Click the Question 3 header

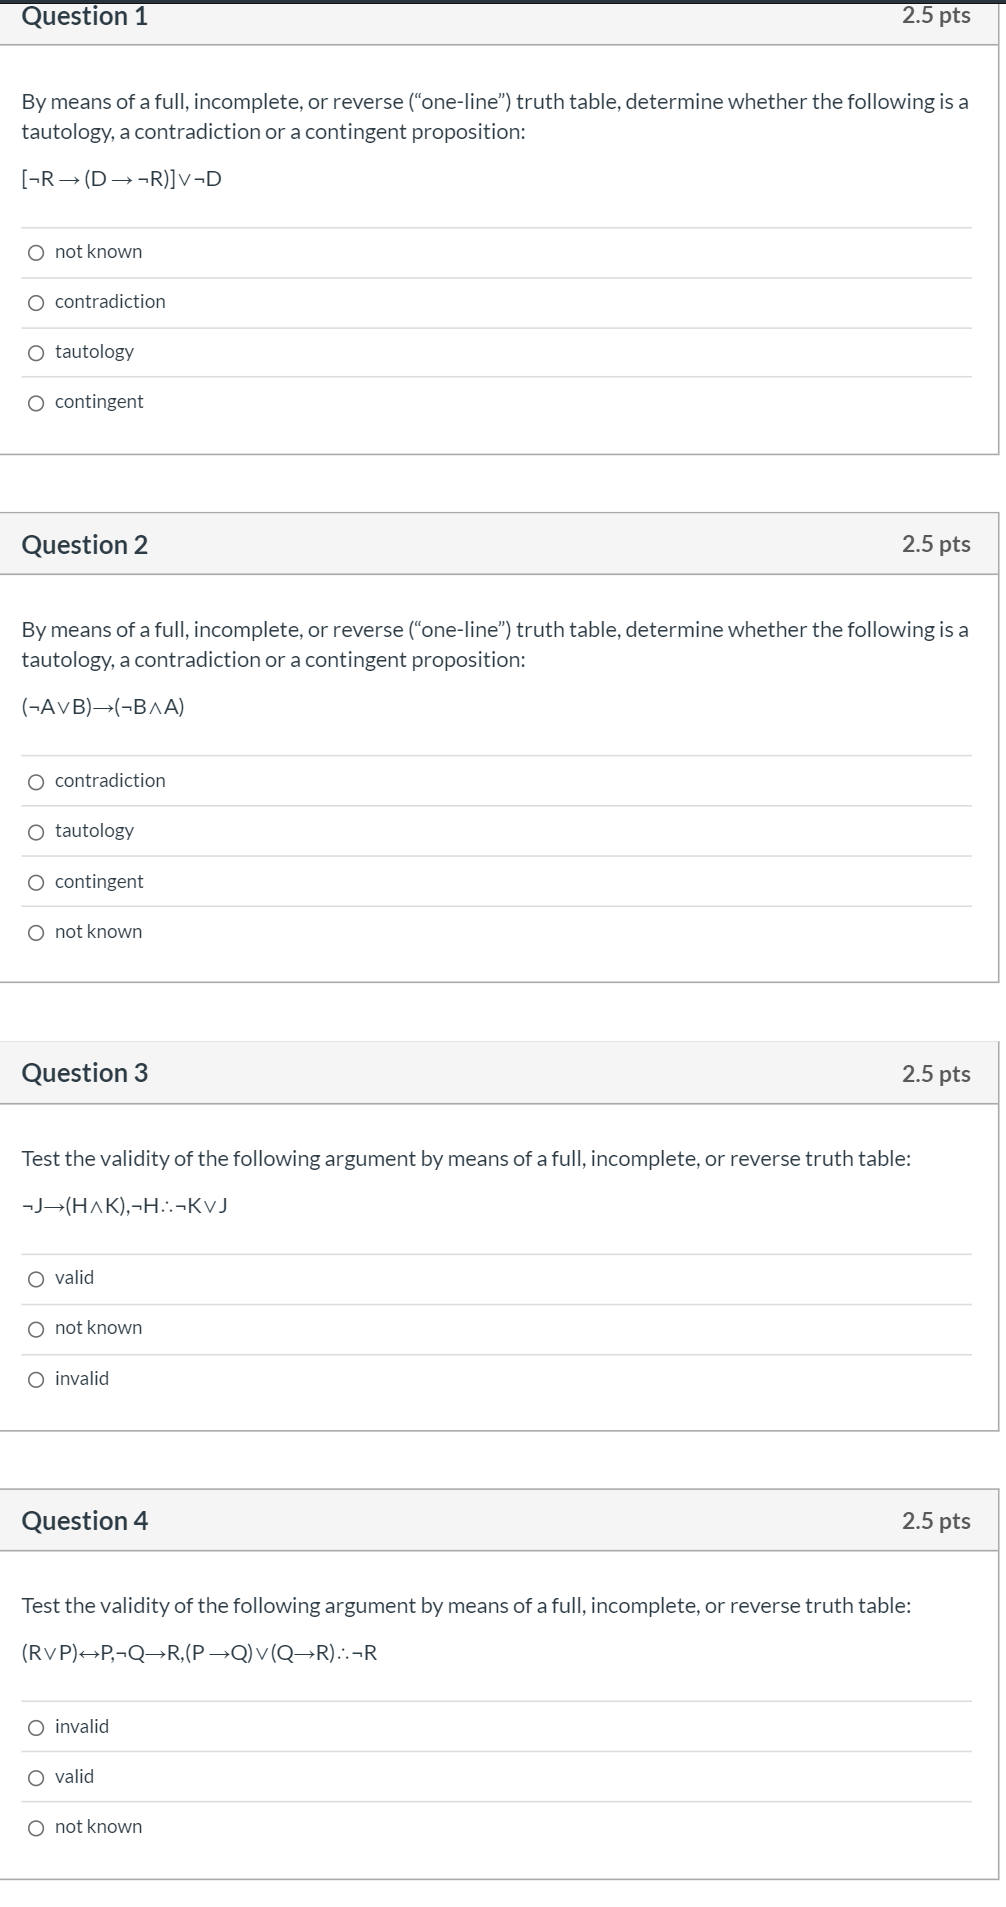point(86,1073)
